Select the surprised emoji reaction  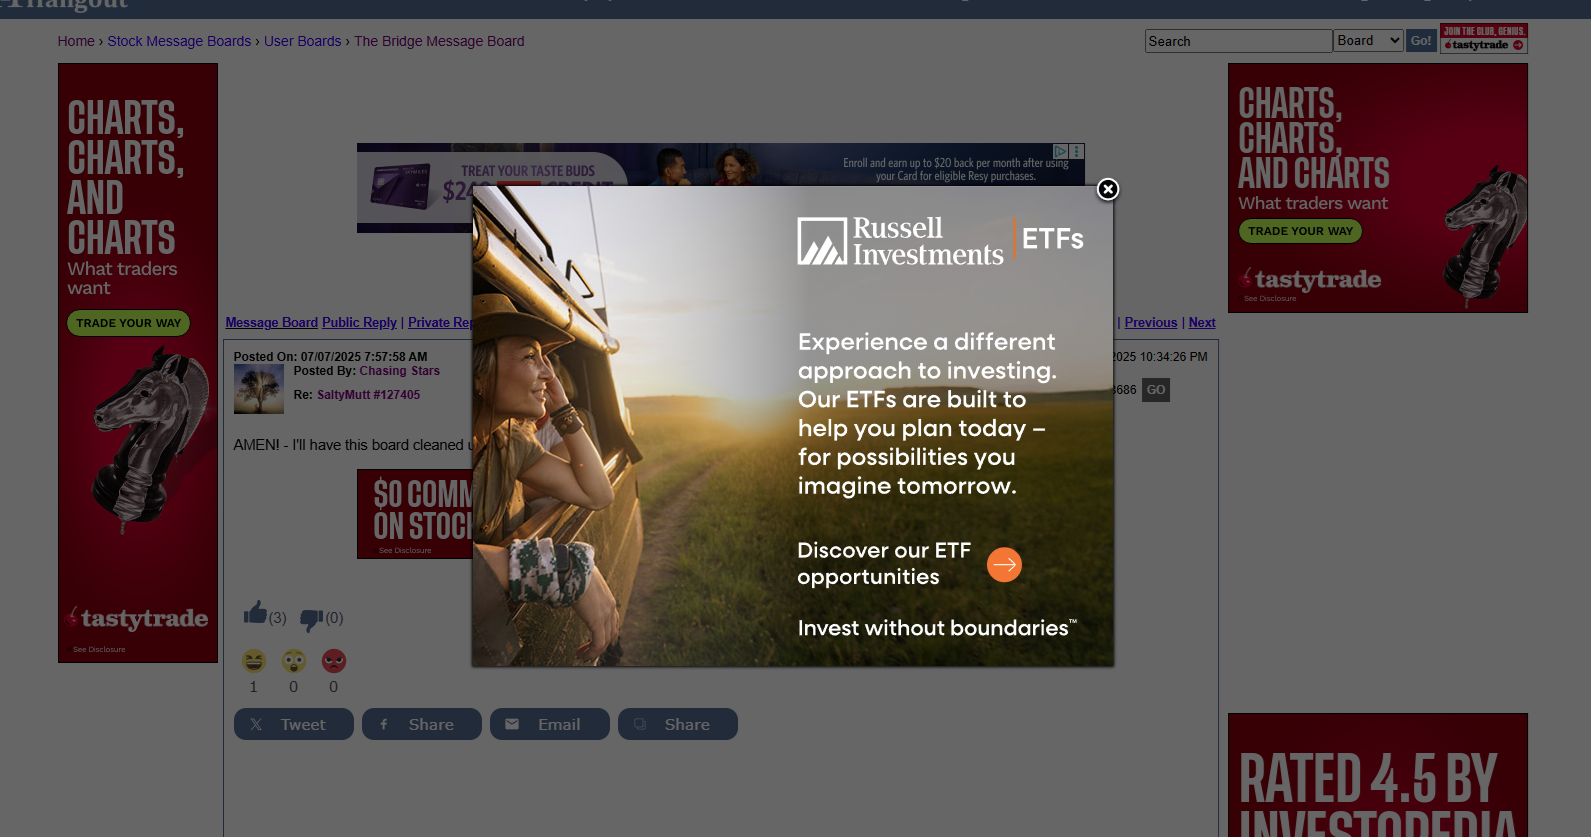pos(294,661)
